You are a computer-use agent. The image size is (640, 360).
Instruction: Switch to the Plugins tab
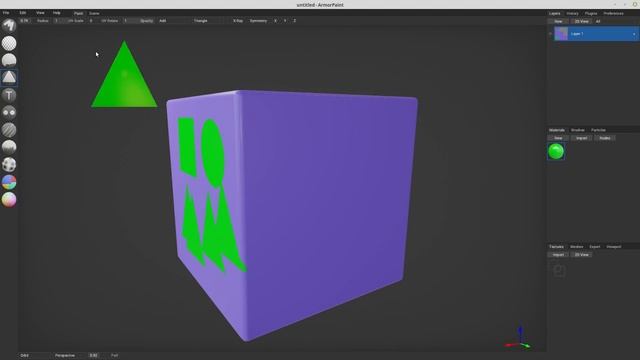pos(591,13)
